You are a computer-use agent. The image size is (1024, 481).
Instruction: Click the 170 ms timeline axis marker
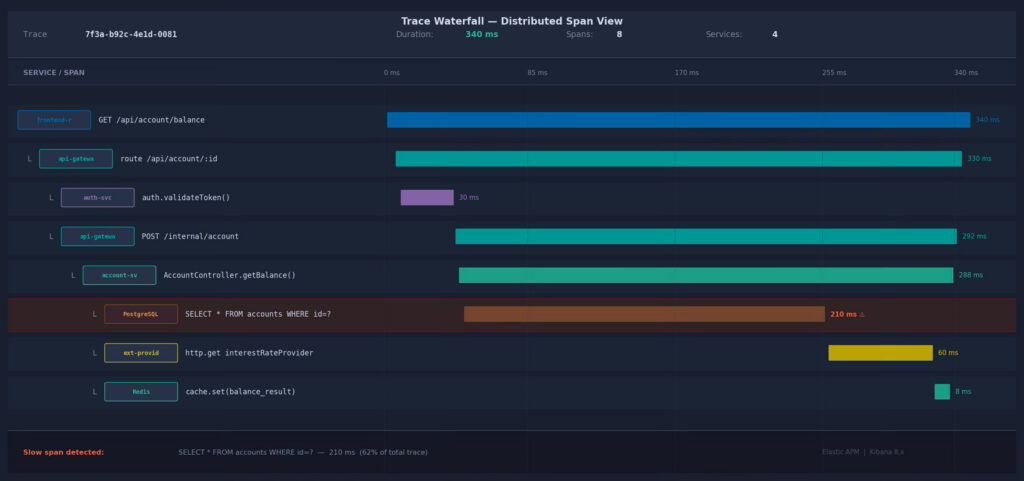click(x=686, y=73)
